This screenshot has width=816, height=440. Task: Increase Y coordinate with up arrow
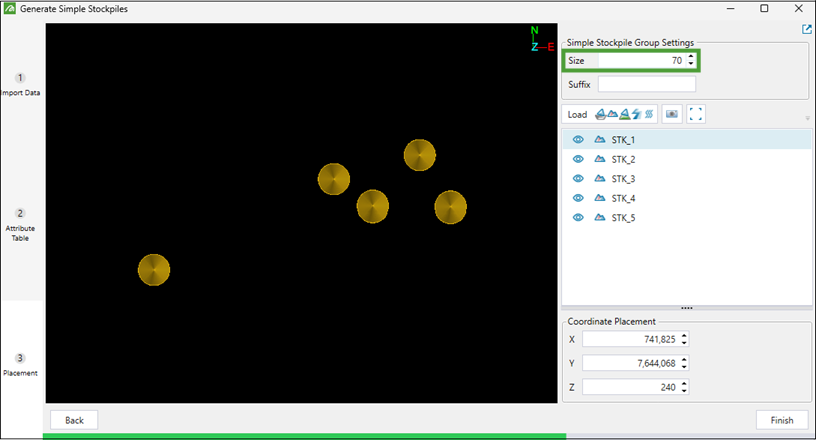point(684,360)
